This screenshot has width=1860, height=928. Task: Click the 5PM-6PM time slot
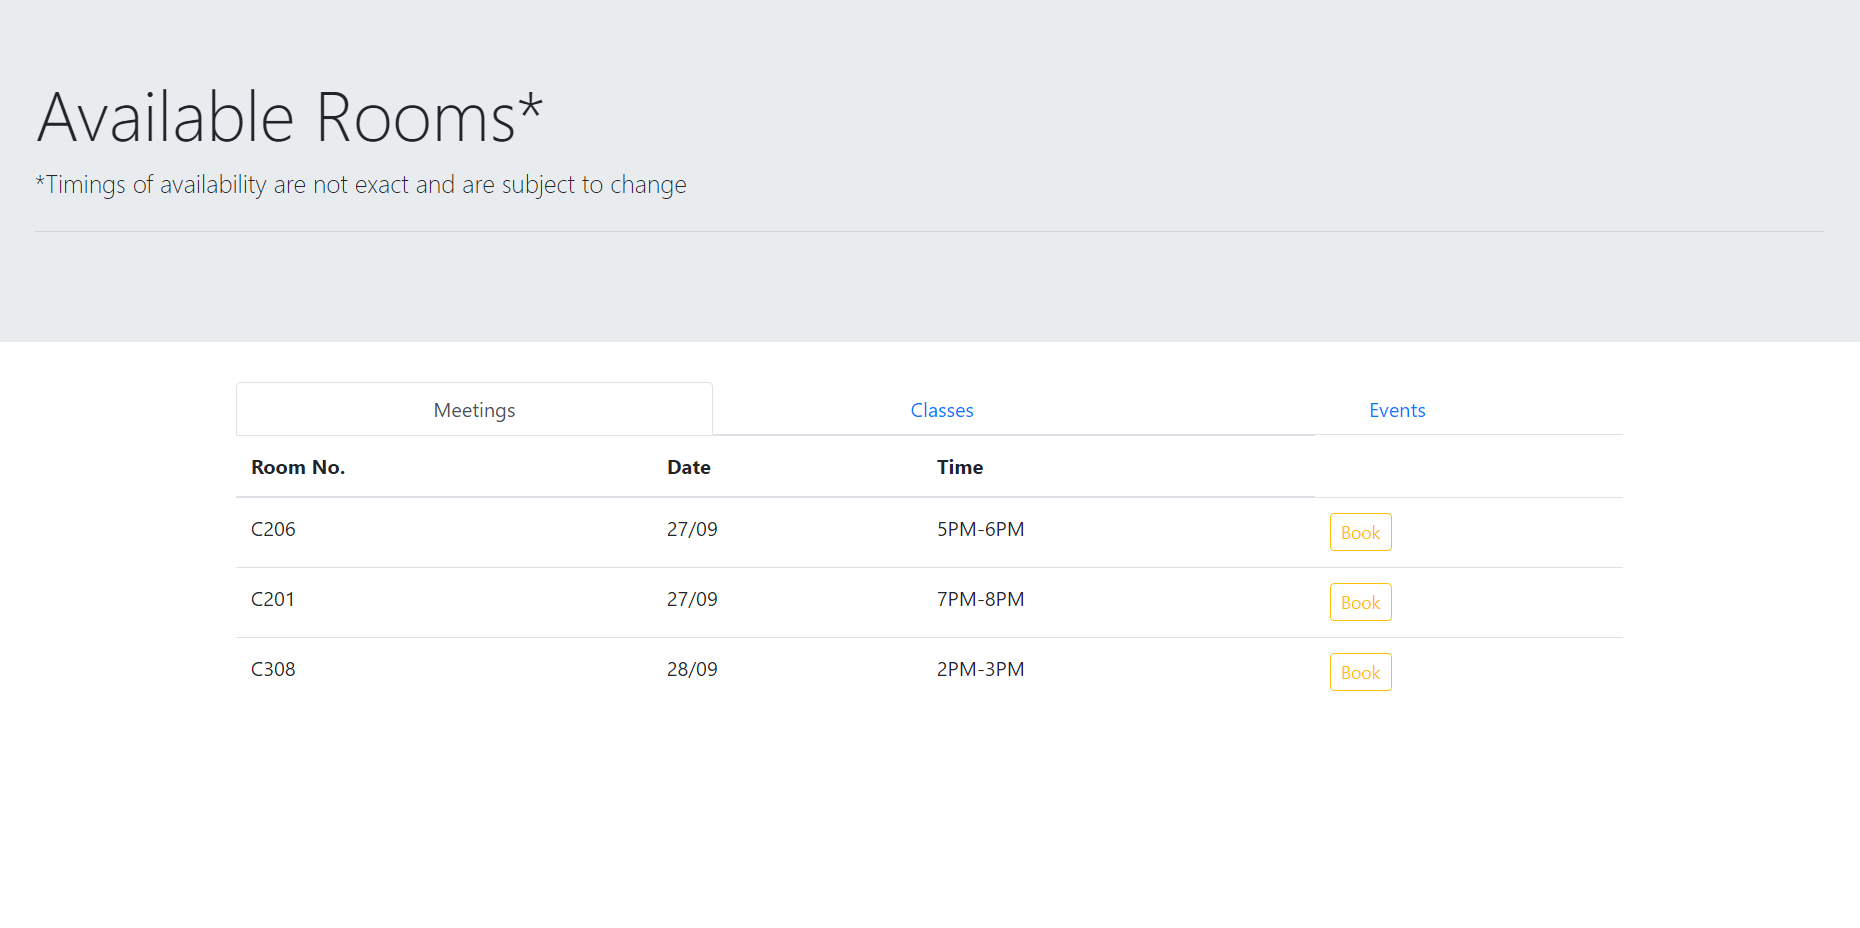(x=980, y=529)
